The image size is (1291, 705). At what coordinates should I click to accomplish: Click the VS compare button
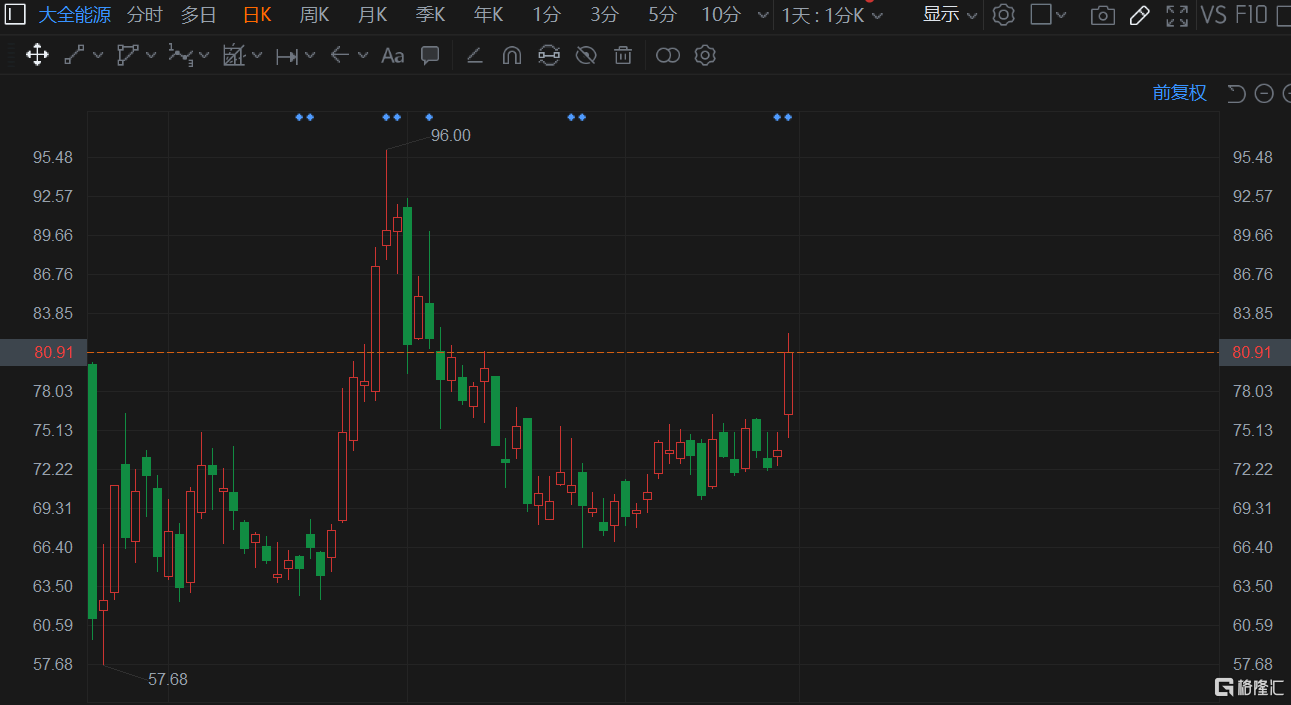click(1213, 15)
